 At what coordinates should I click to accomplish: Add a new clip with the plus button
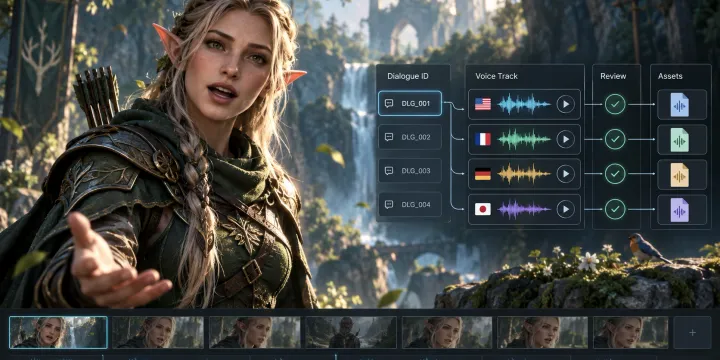coord(692,332)
